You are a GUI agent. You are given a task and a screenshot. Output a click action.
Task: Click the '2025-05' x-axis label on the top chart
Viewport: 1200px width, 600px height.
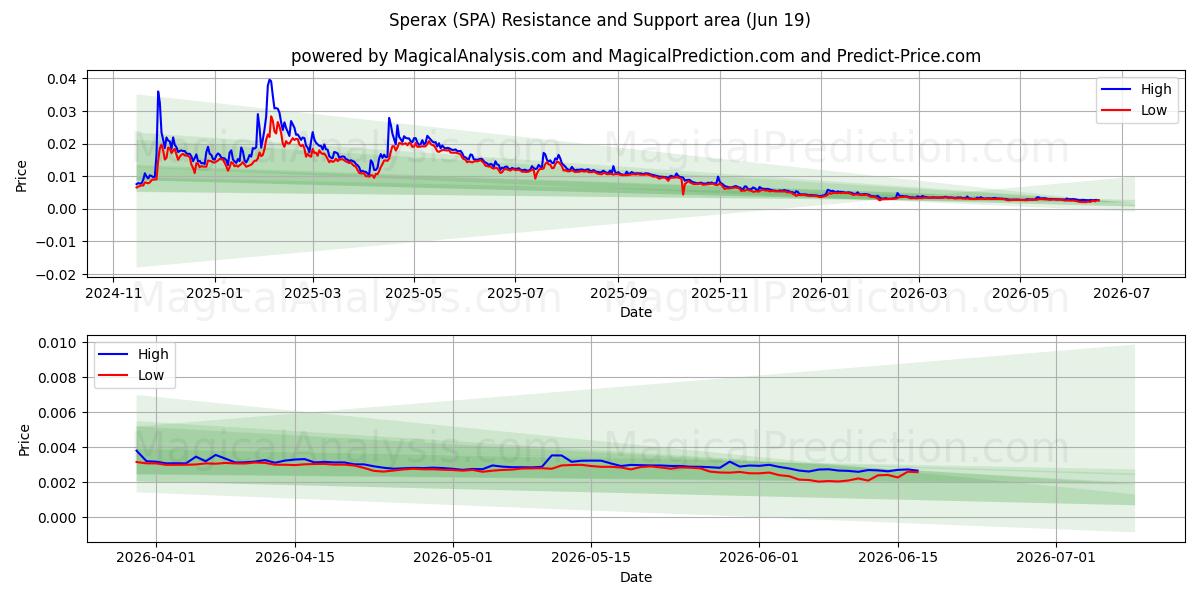tap(414, 294)
